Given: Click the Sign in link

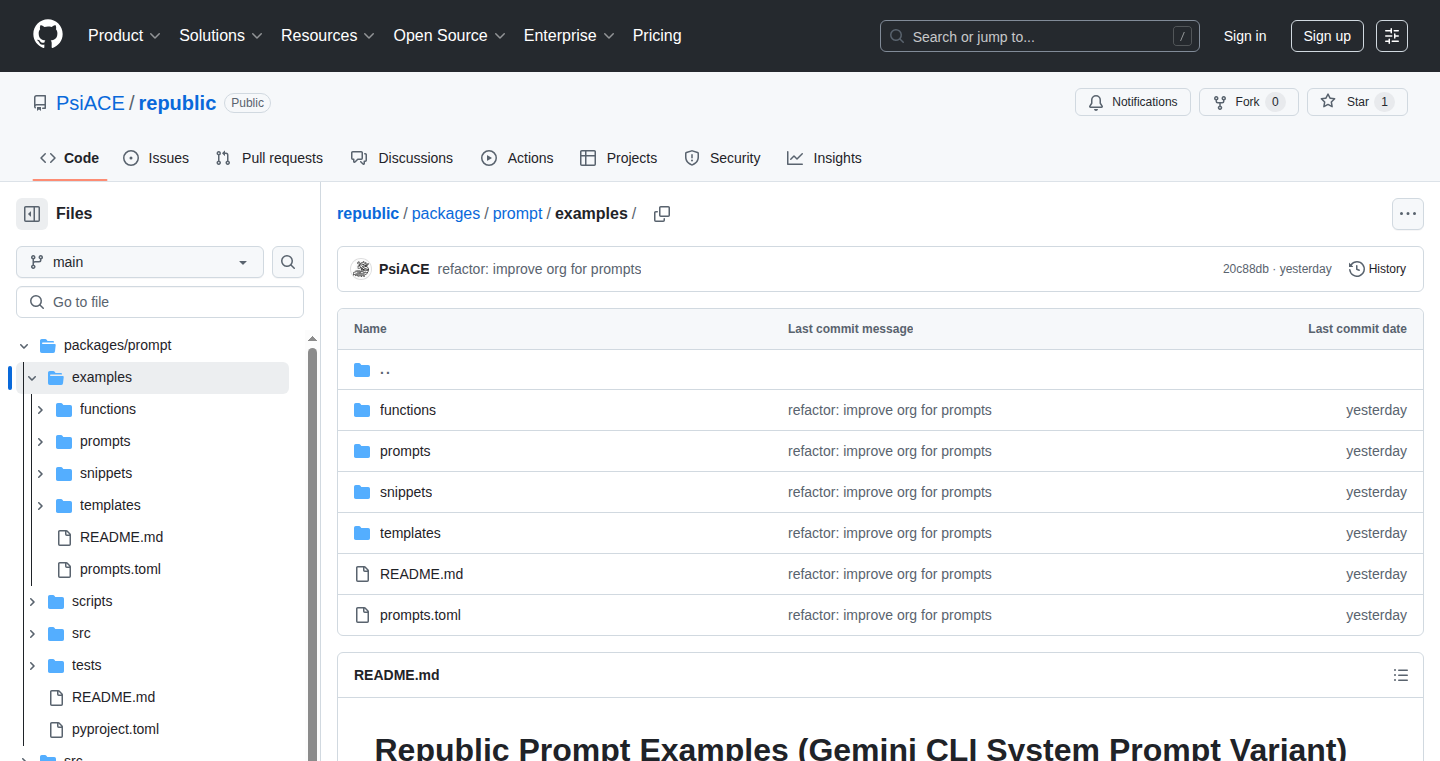Looking at the screenshot, I should (x=1245, y=36).
